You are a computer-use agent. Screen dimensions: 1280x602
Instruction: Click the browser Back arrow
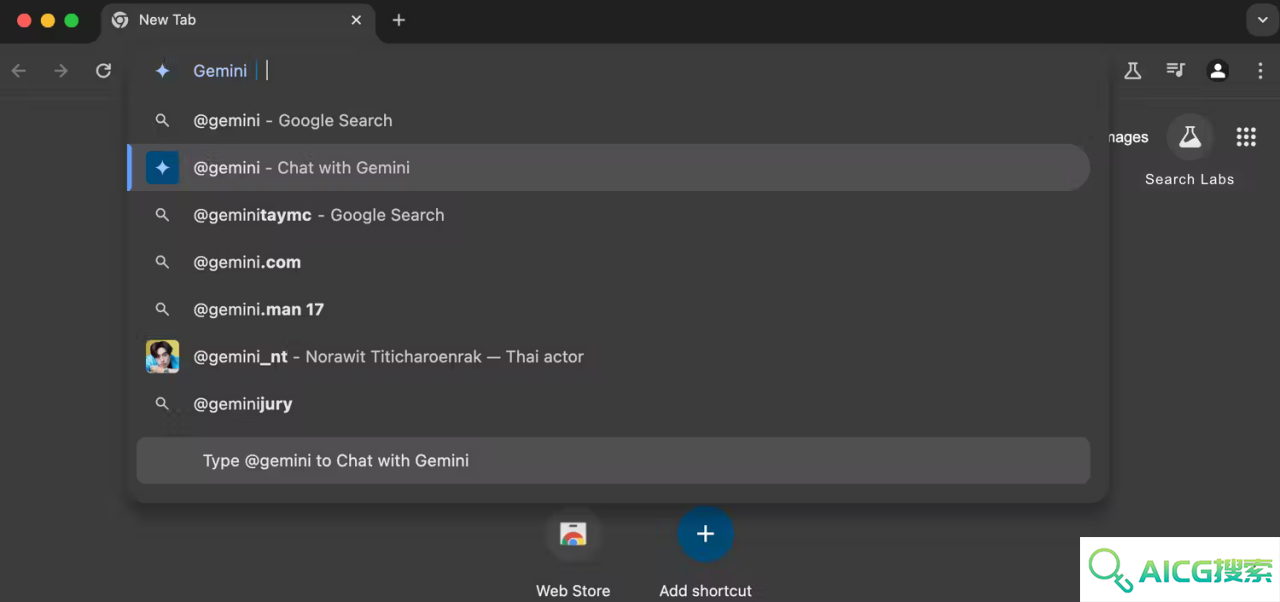19,71
